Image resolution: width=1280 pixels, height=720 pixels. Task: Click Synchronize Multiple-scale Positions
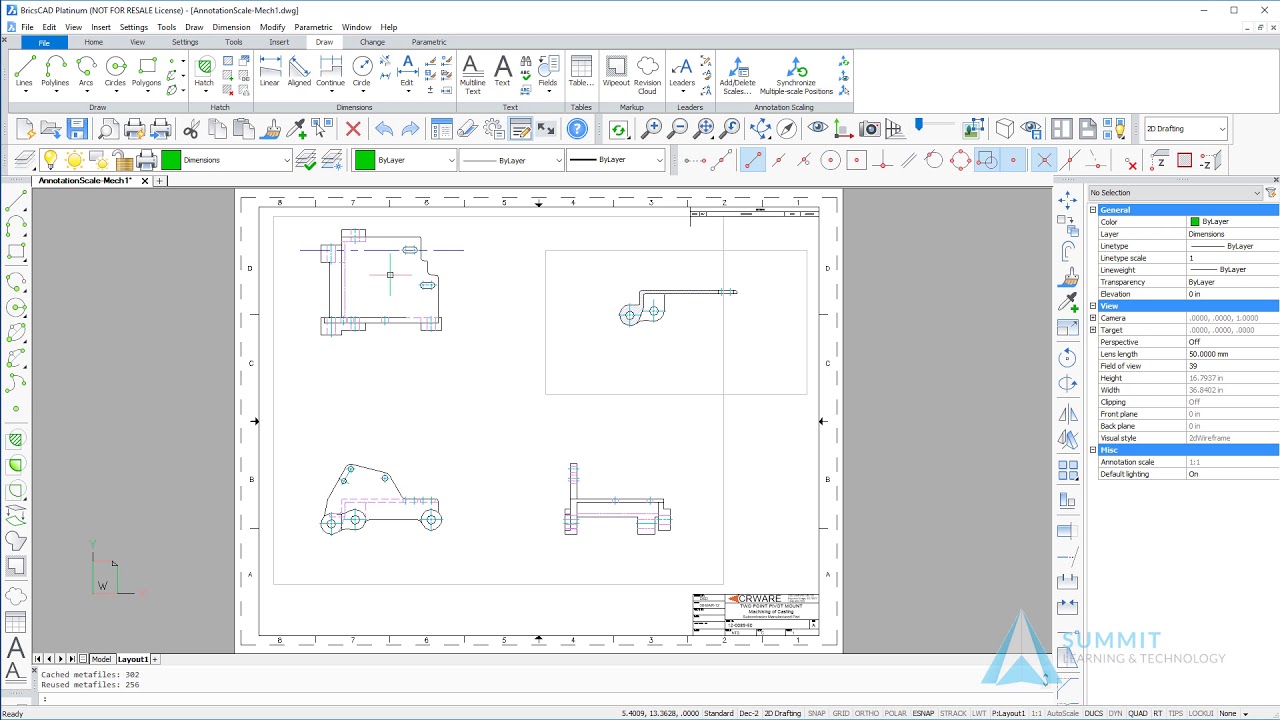(x=796, y=74)
